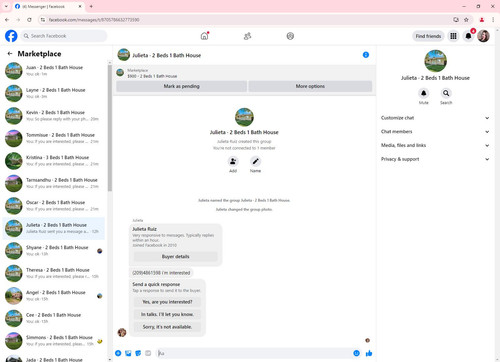Select Julieta - 2 Beds 1 Bath House chat

tap(54, 228)
